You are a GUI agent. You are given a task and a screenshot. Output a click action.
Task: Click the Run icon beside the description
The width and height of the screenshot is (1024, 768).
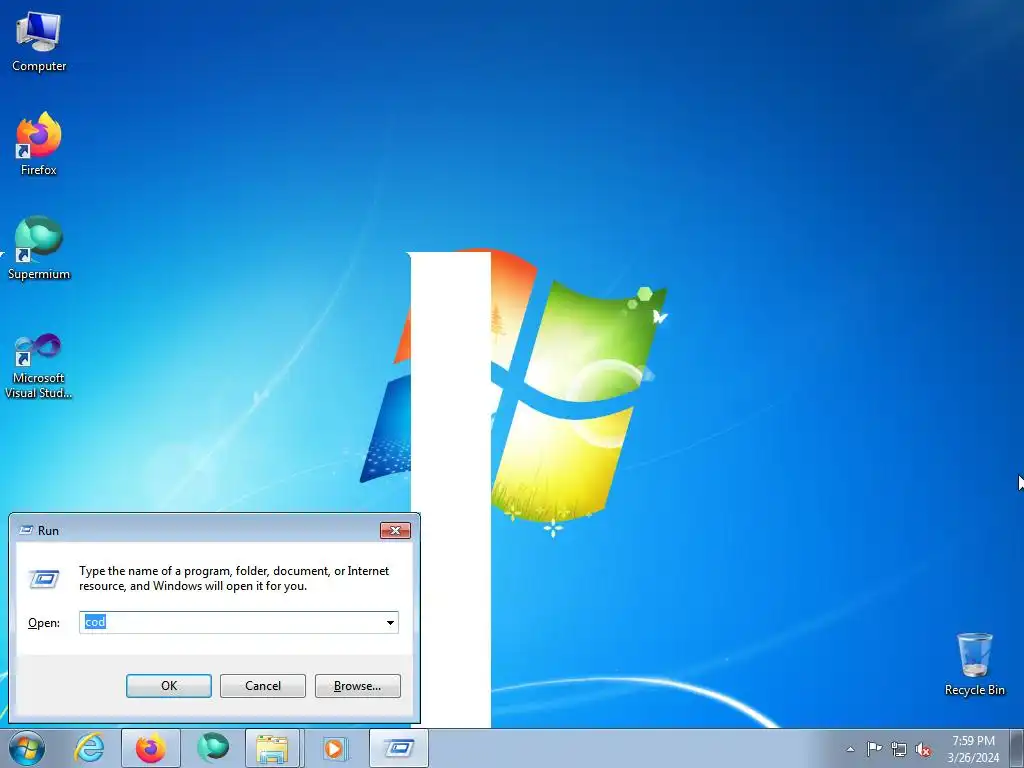[x=44, y=579]
